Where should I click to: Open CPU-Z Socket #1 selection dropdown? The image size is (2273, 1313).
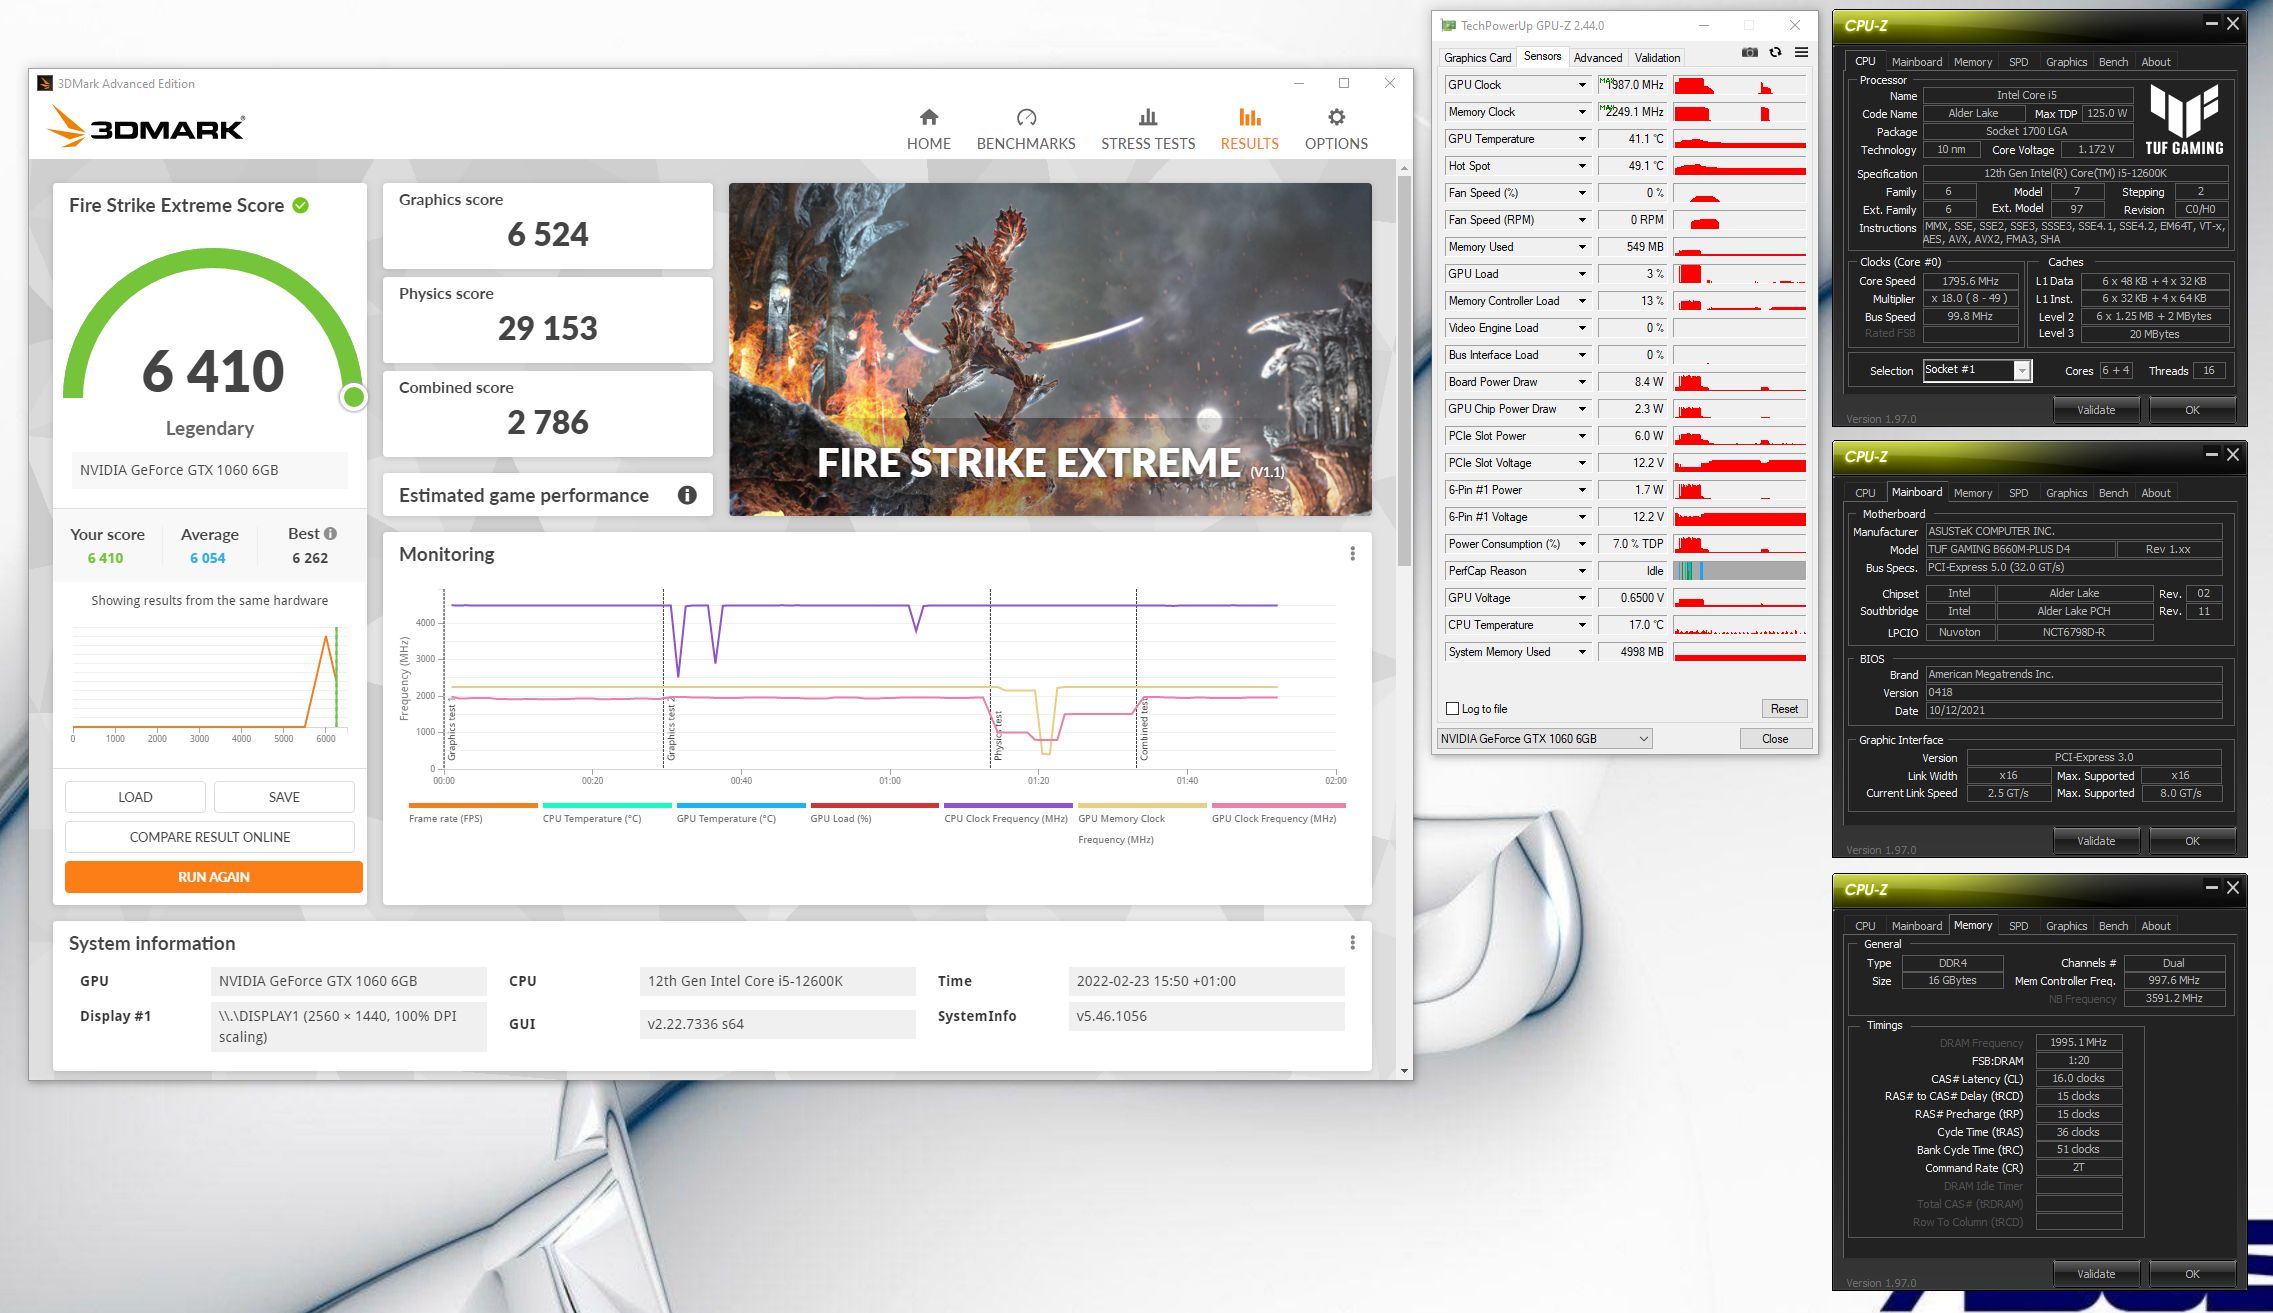click(x=2022, y=371)
